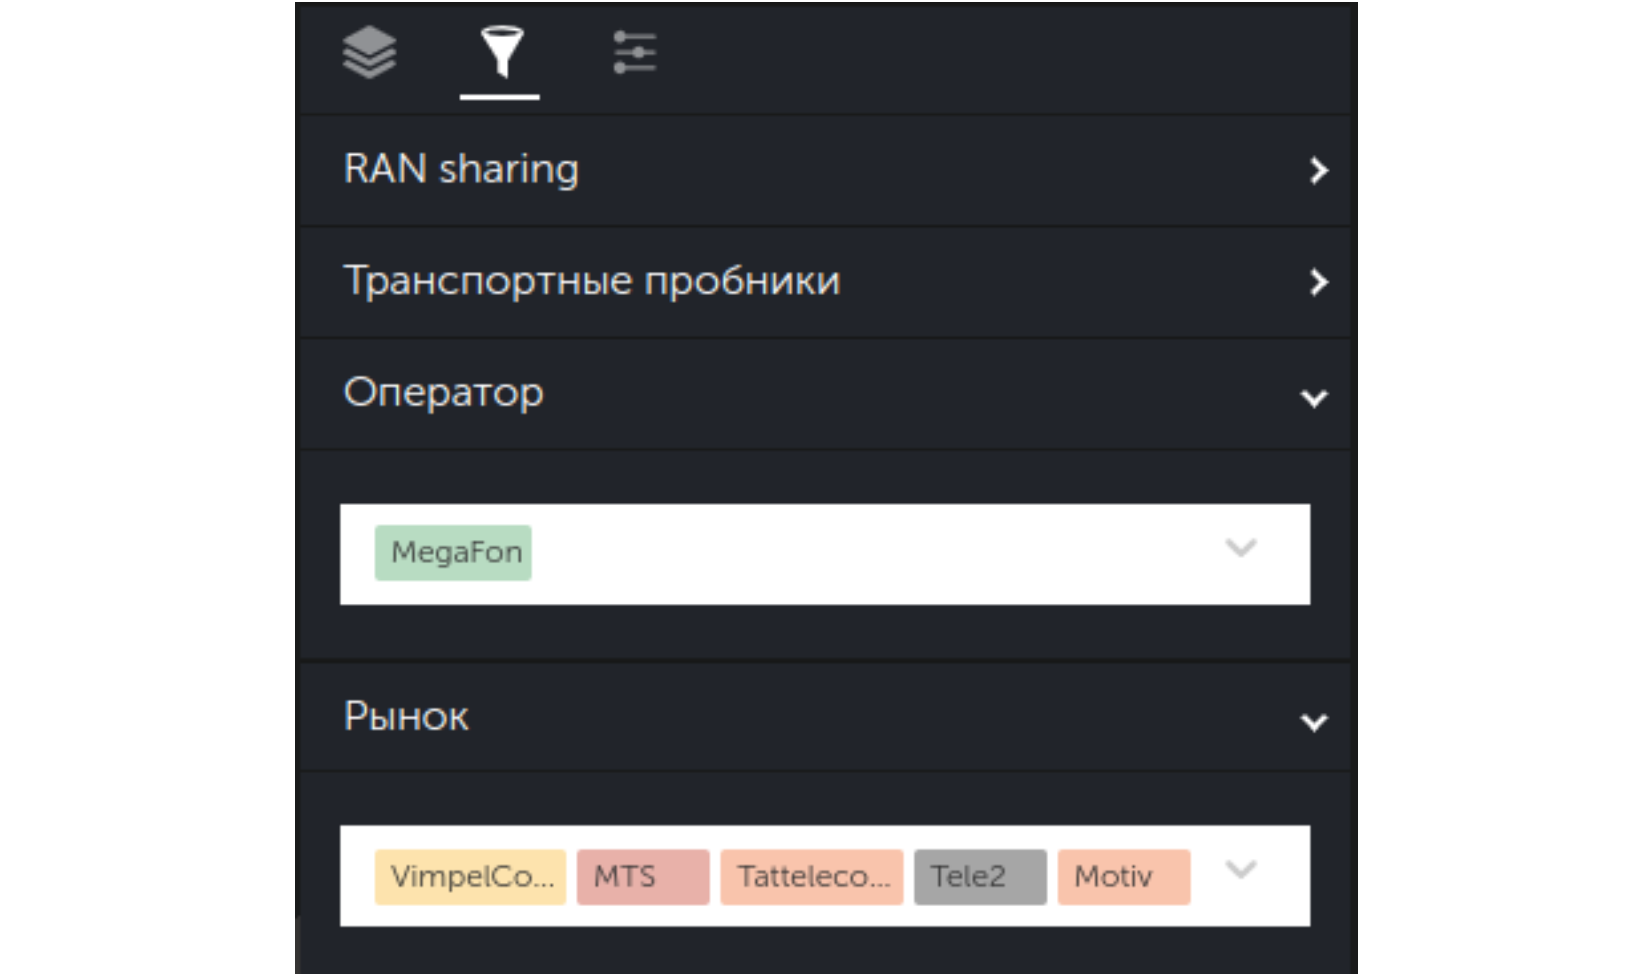The width and height of the screenshot is (1652, 974).
Task: Click the Рынок header label
Action: pyautogui.click(x=406, y=717)
